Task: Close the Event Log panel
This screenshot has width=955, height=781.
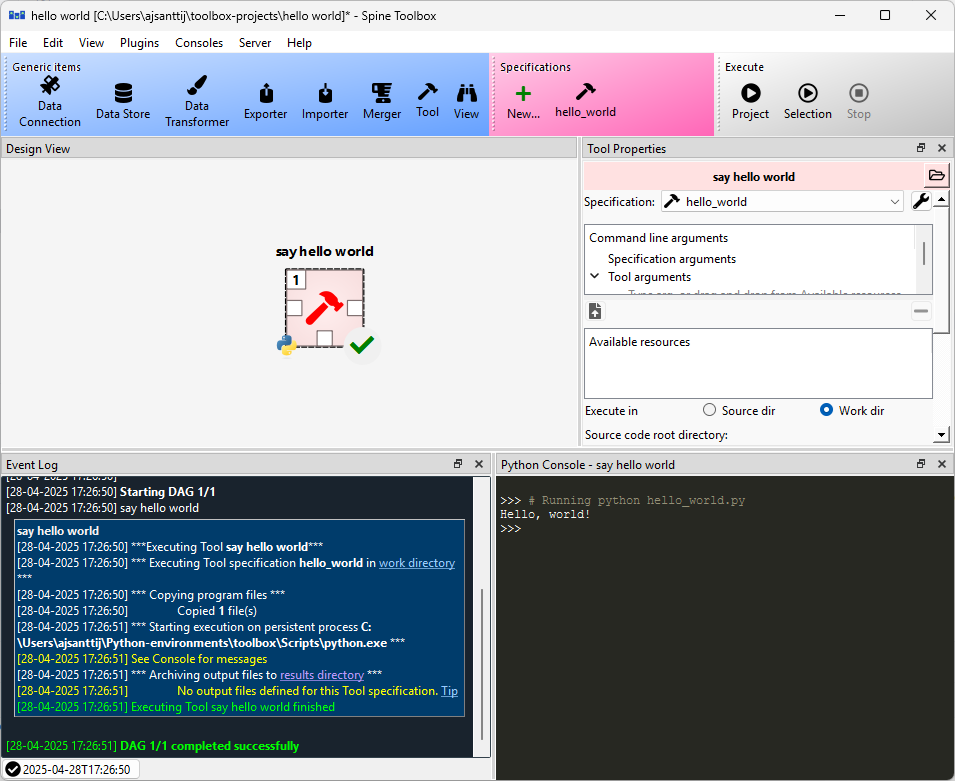Action: (479, 464)
